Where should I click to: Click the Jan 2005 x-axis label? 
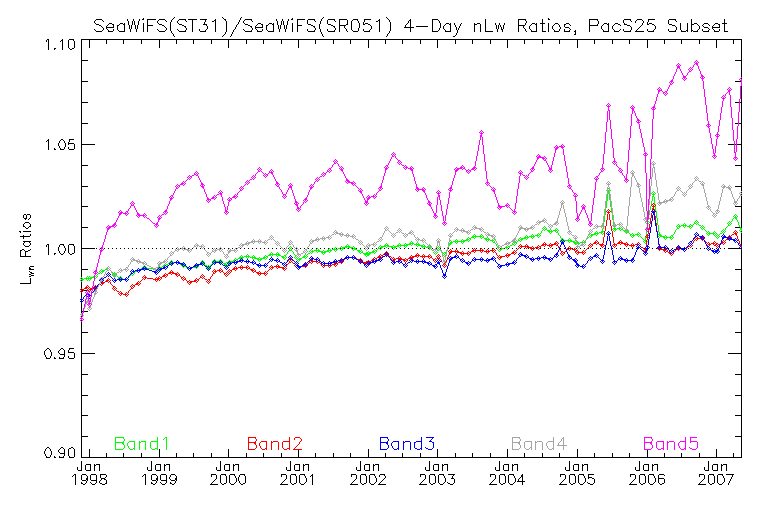(x=577, y=473)
